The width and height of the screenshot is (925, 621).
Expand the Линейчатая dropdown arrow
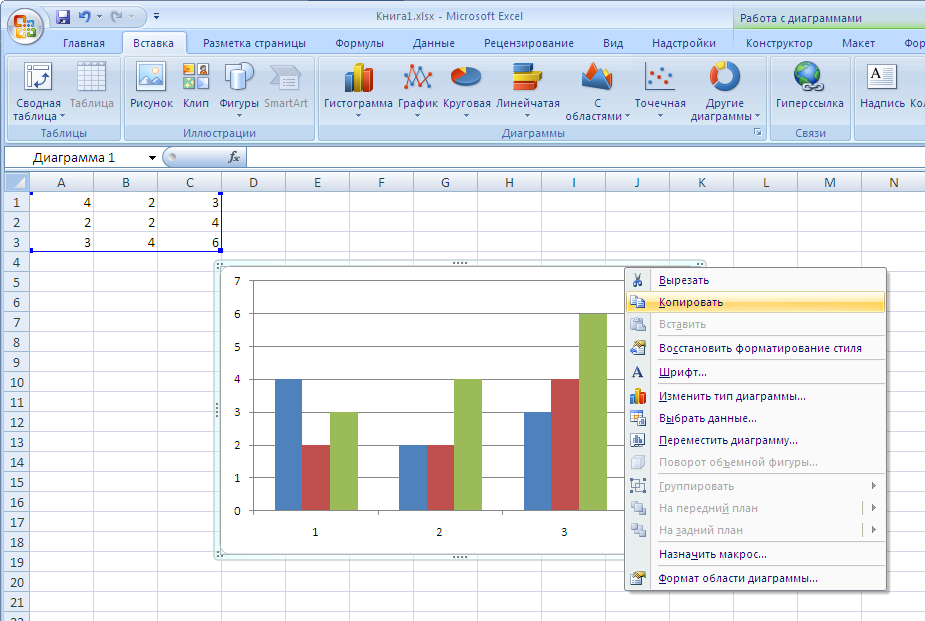[x=527, y=116]
